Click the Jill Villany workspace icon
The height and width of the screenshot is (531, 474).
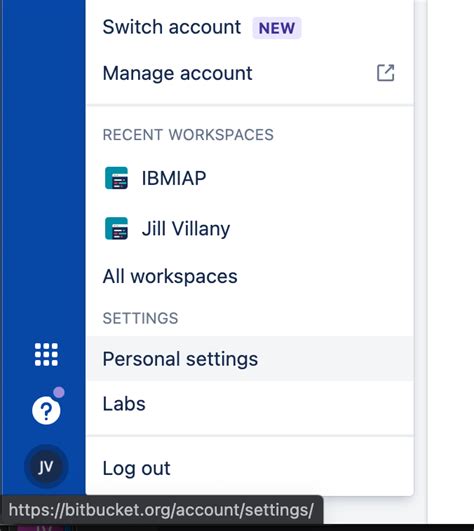[x=116, y=229]
